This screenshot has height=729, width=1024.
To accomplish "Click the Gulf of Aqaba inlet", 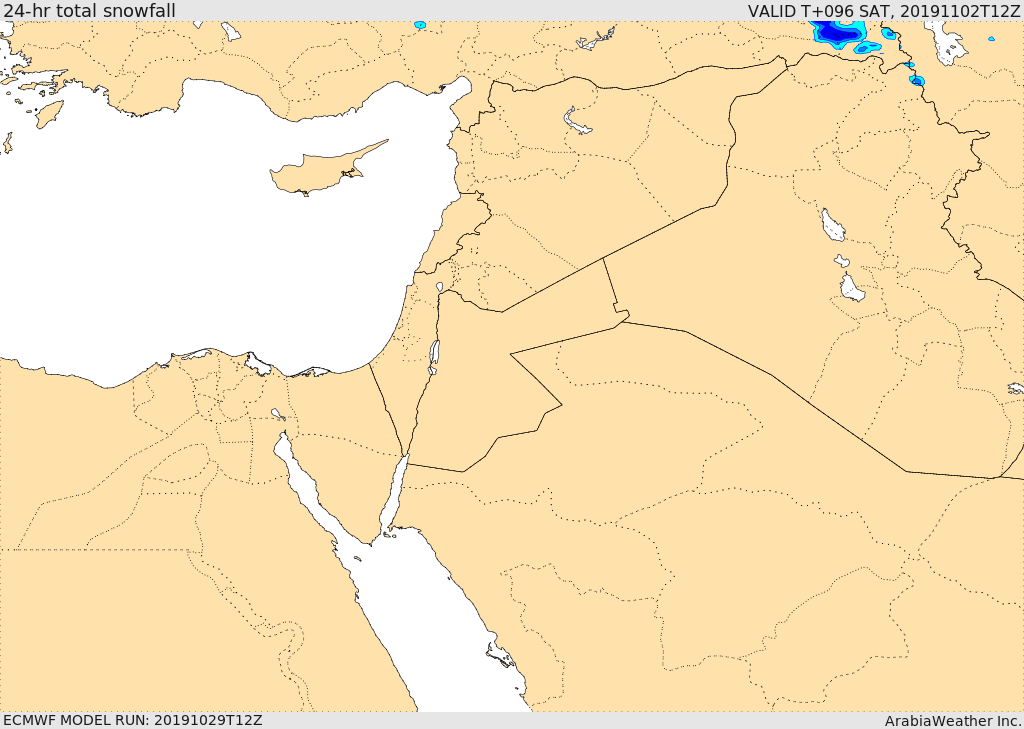I will (x=393, y=495).
